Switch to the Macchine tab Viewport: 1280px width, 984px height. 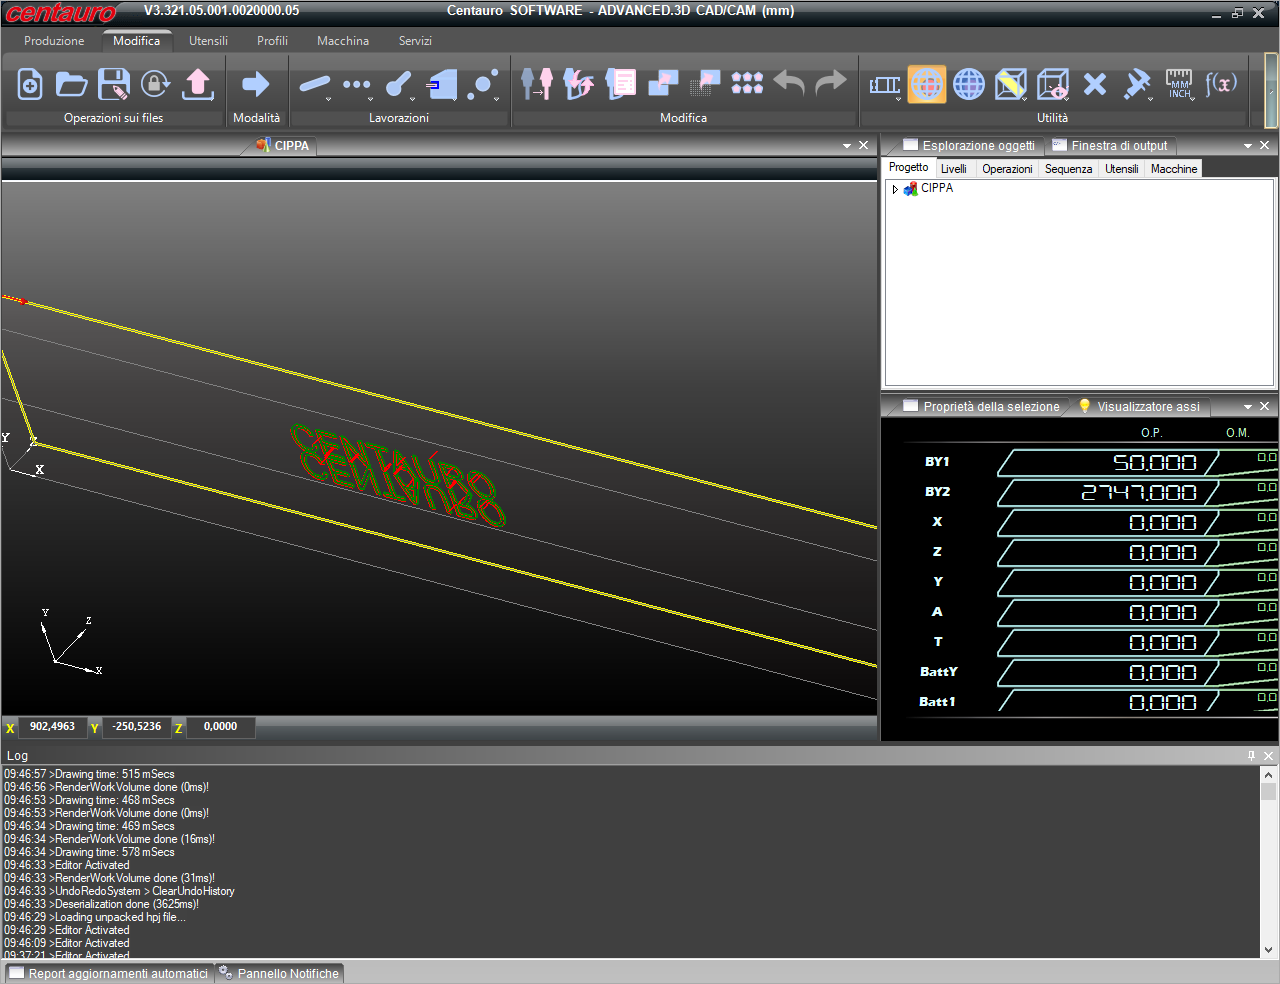coord(1174,169)
